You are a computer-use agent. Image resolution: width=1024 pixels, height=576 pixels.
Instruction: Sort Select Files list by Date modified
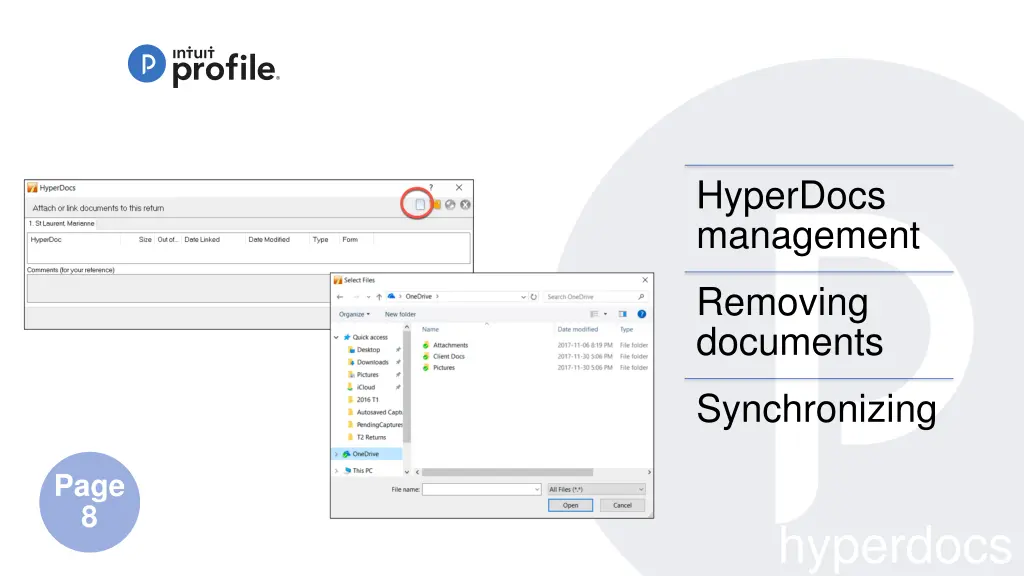577,330
